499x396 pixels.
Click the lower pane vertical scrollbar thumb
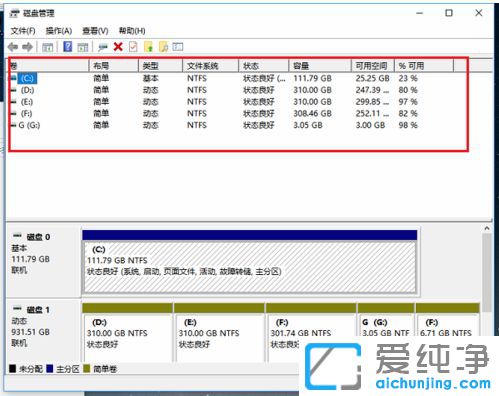pyautogui.click(x=487, y=272)
